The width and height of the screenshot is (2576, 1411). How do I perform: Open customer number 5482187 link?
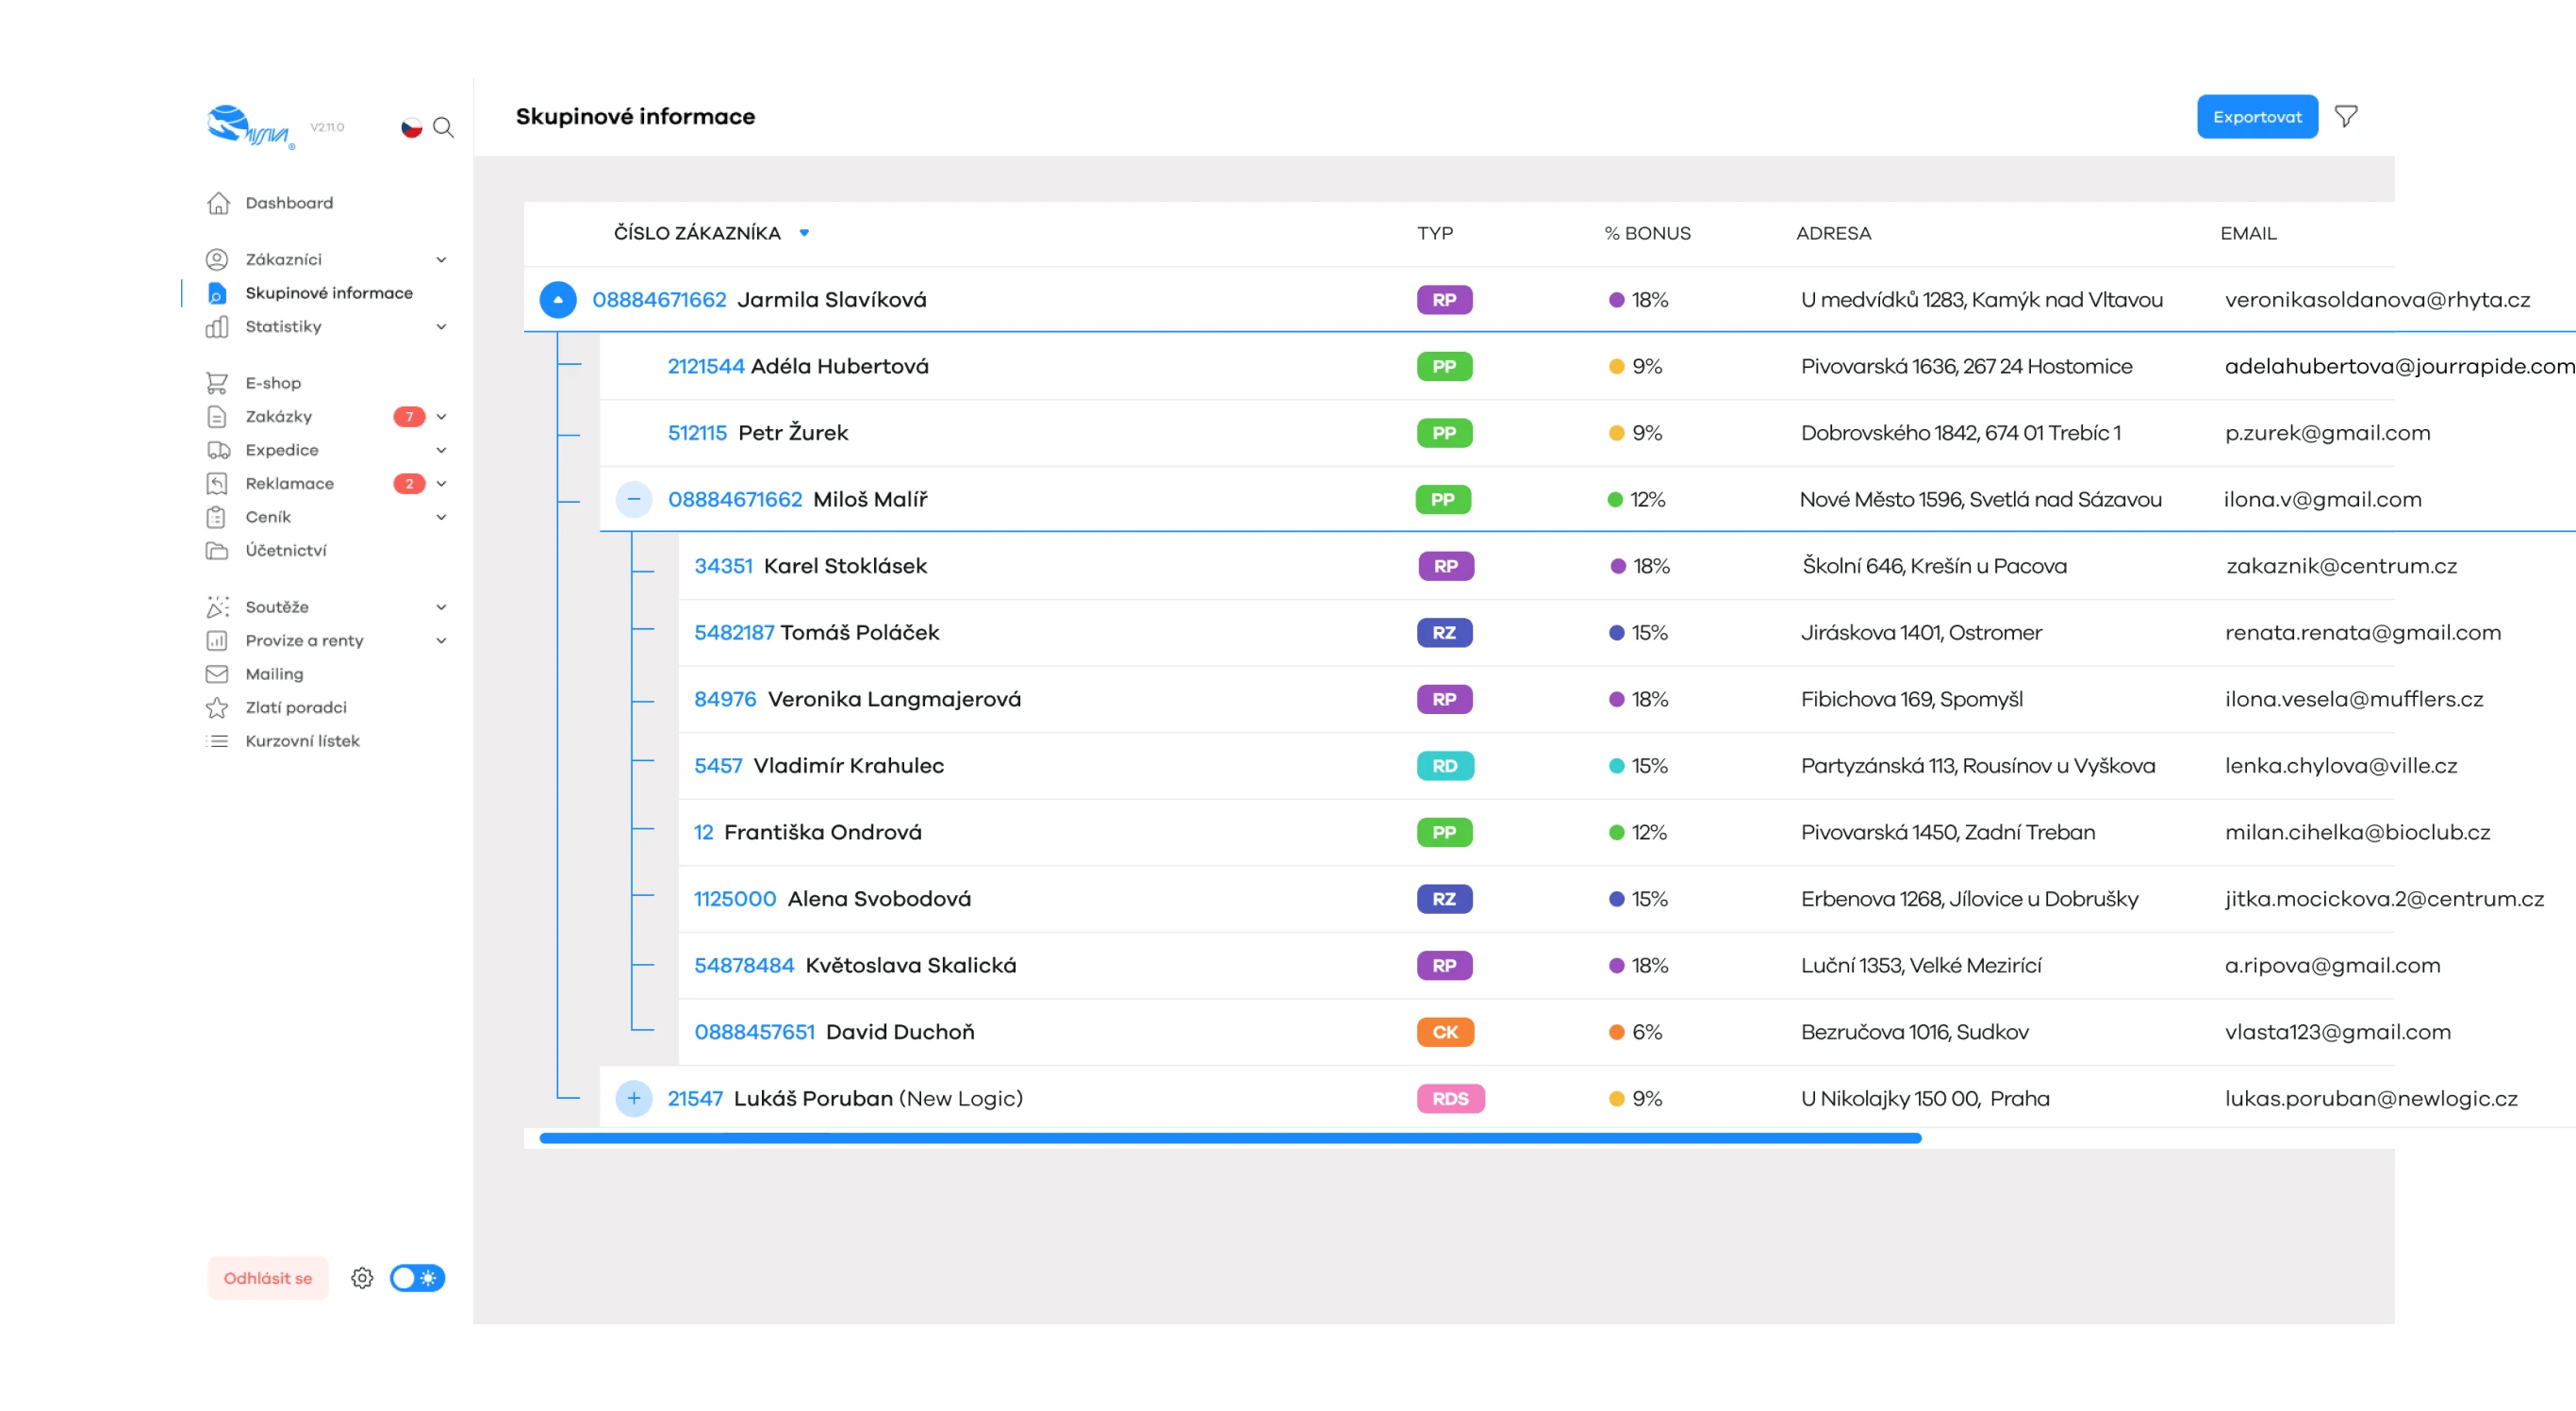734,633
